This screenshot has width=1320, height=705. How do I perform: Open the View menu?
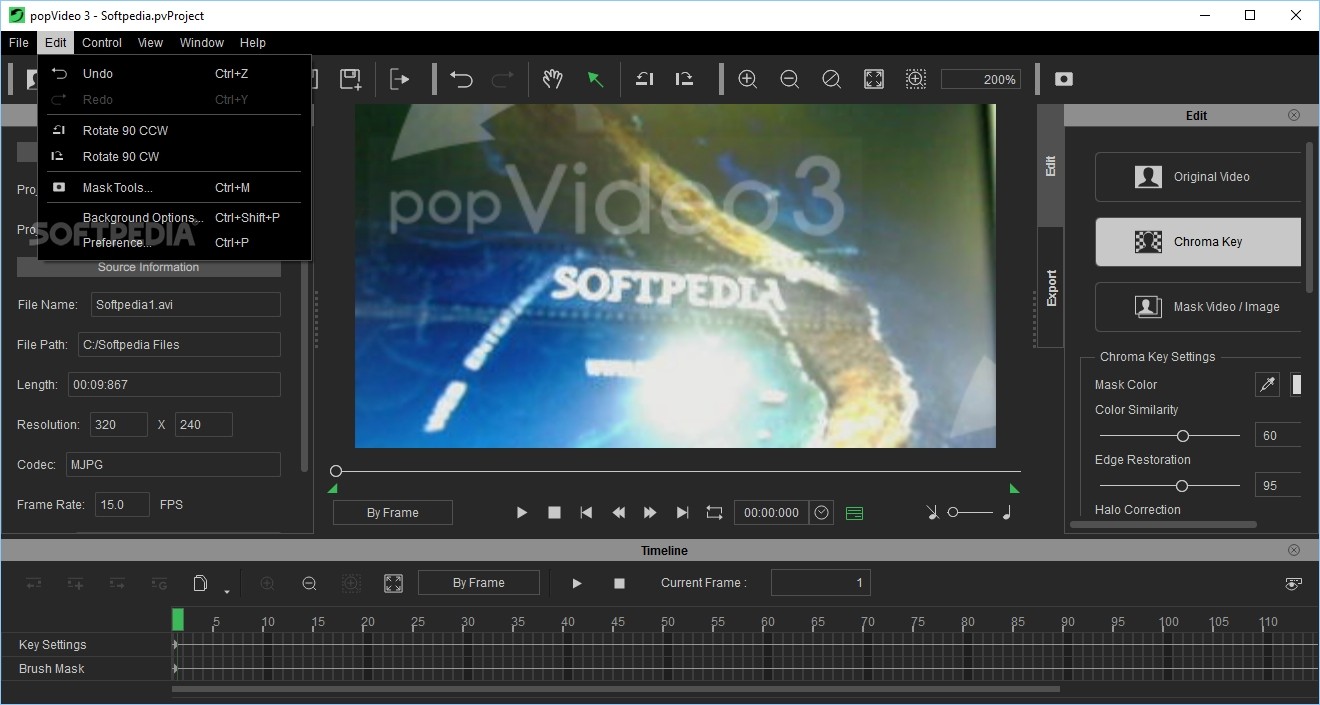(151, 43)
